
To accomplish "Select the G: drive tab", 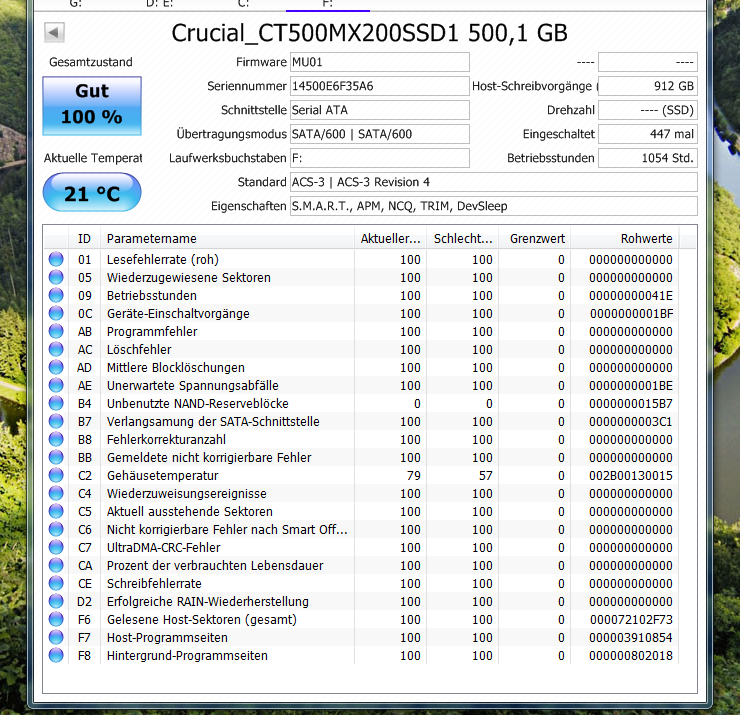I will pyautogui.click(x=76, y=4).
